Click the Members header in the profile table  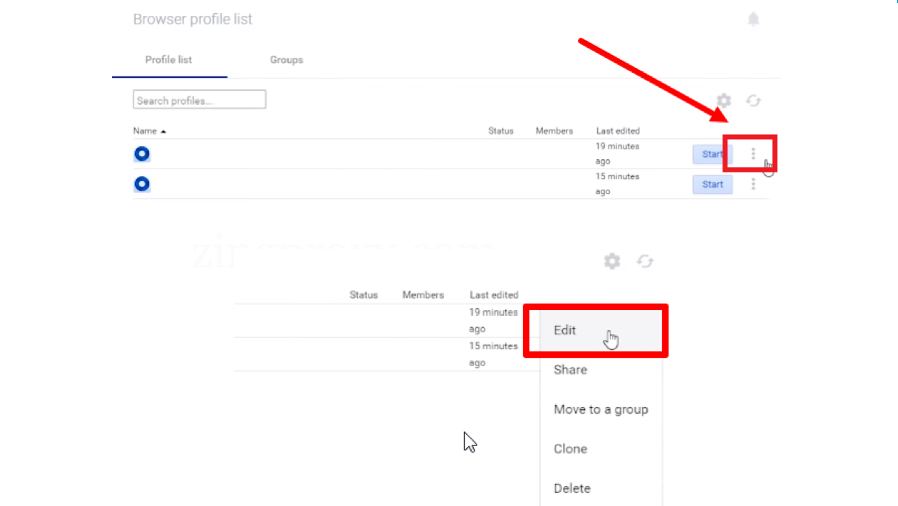click(x=554, y=131)
